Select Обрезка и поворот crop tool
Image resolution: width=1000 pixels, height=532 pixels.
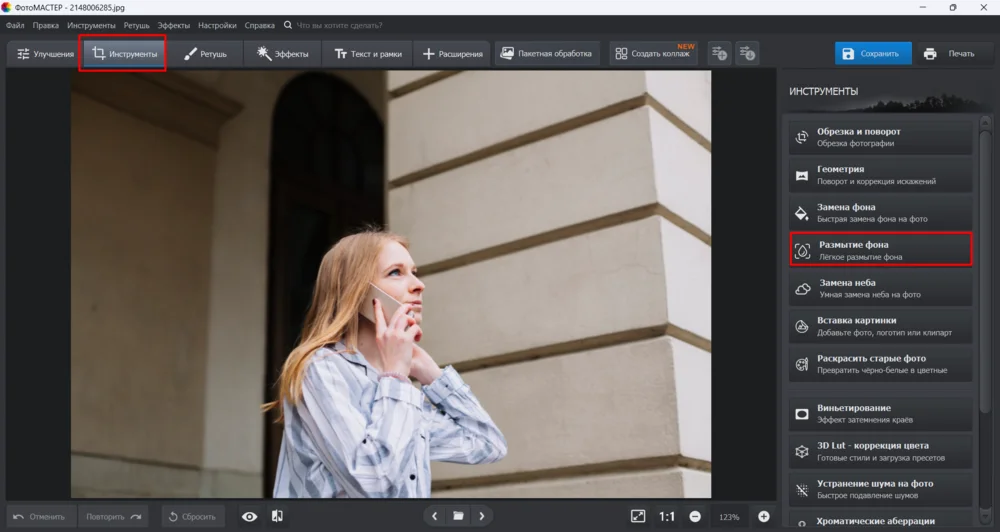coord(880,137)
